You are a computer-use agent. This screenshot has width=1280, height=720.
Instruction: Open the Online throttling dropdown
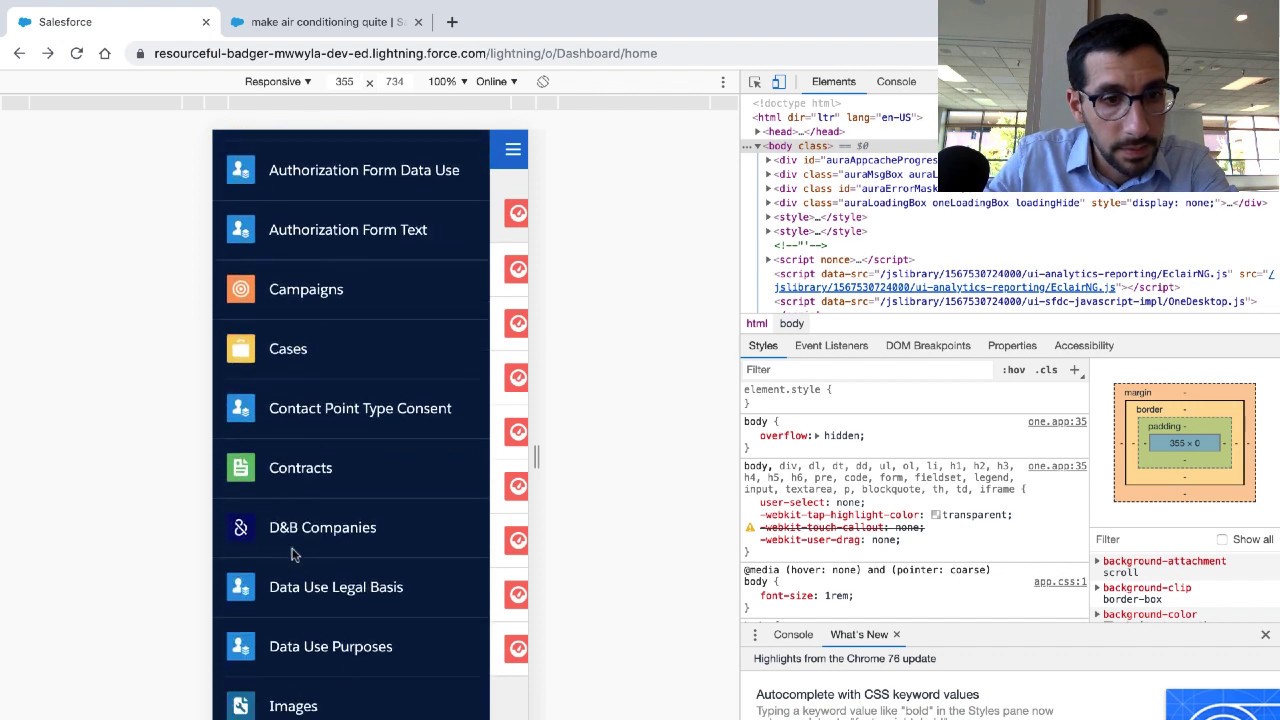(x=497, y=82)
